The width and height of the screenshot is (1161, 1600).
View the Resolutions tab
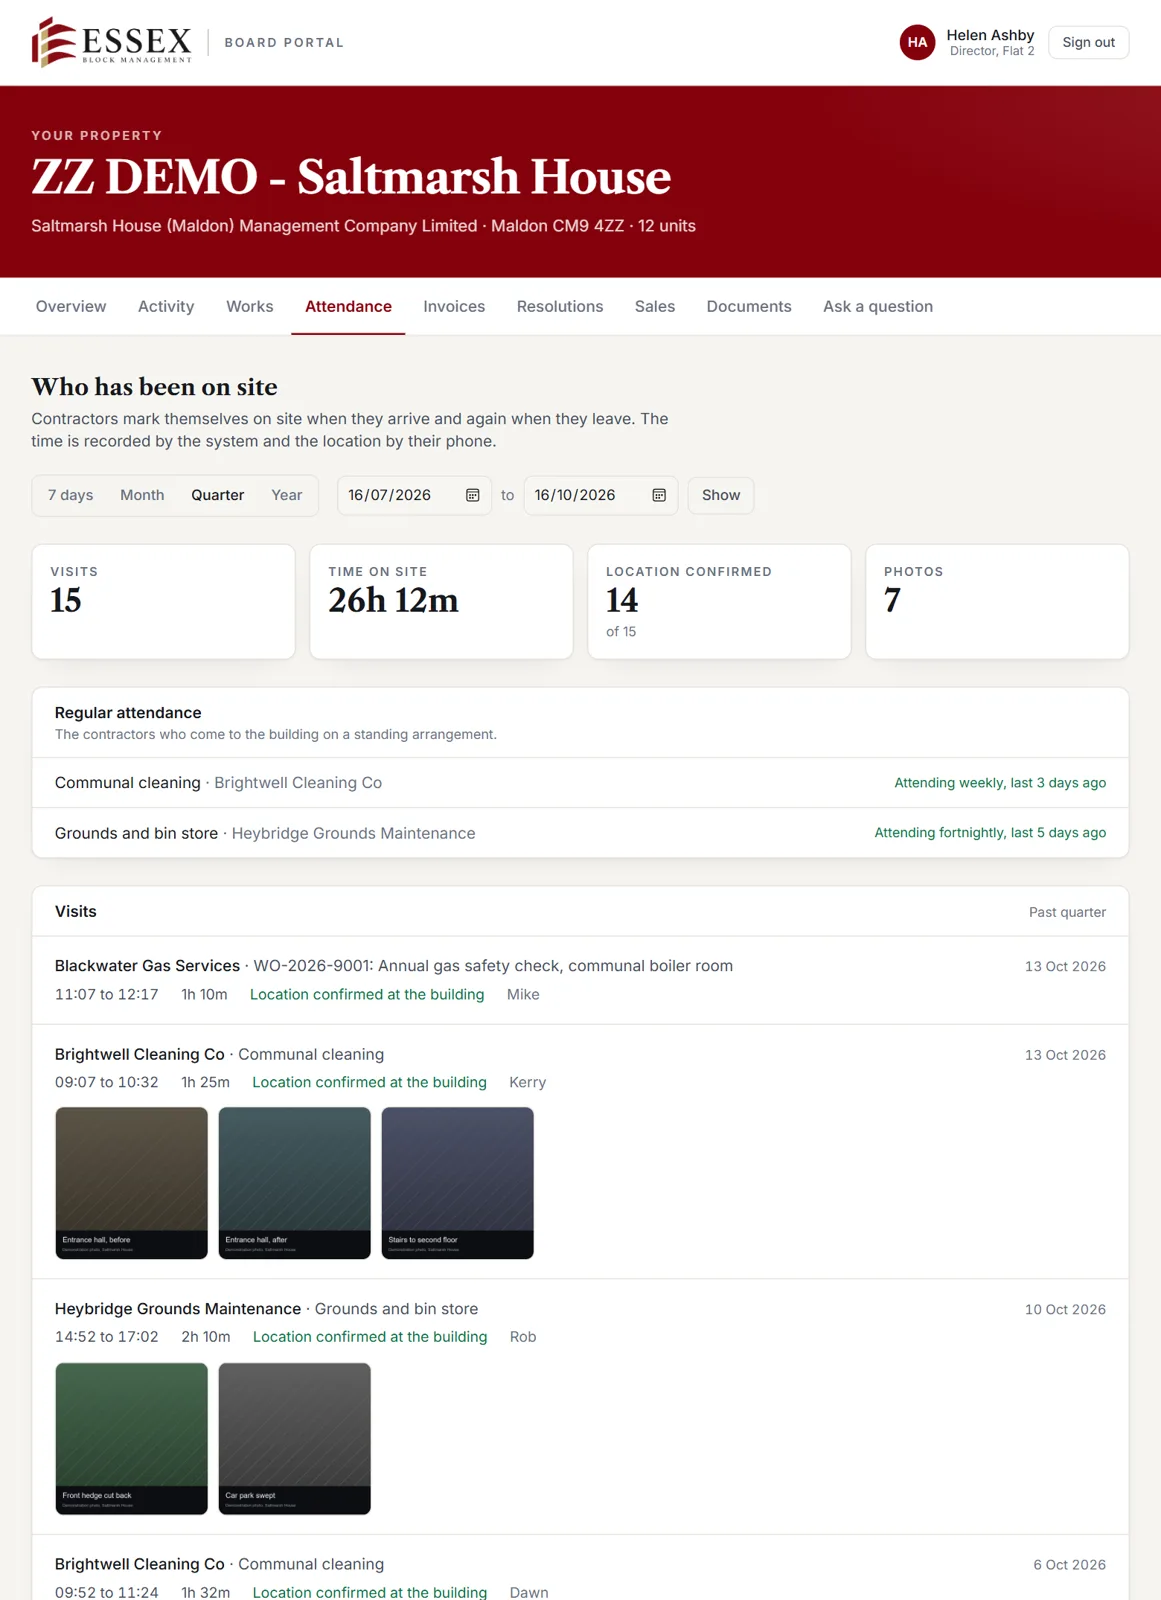pos(560,306)
